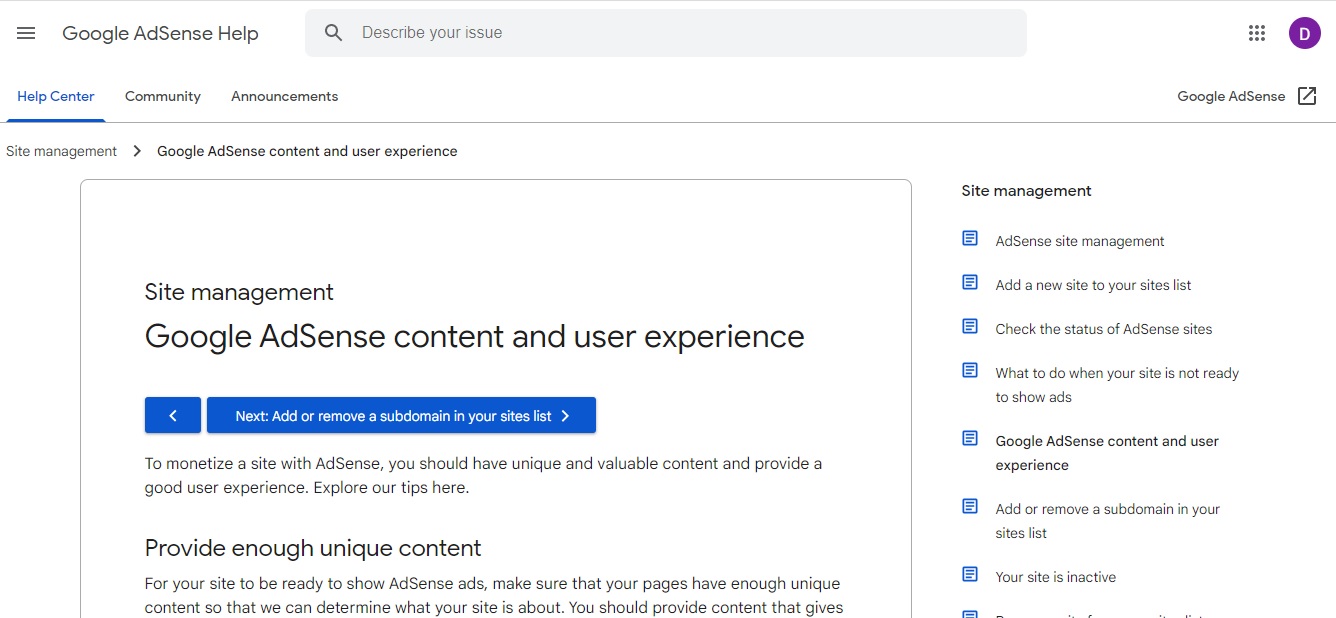Click document icon beside Google AdSense content

[x=970, y=439]
